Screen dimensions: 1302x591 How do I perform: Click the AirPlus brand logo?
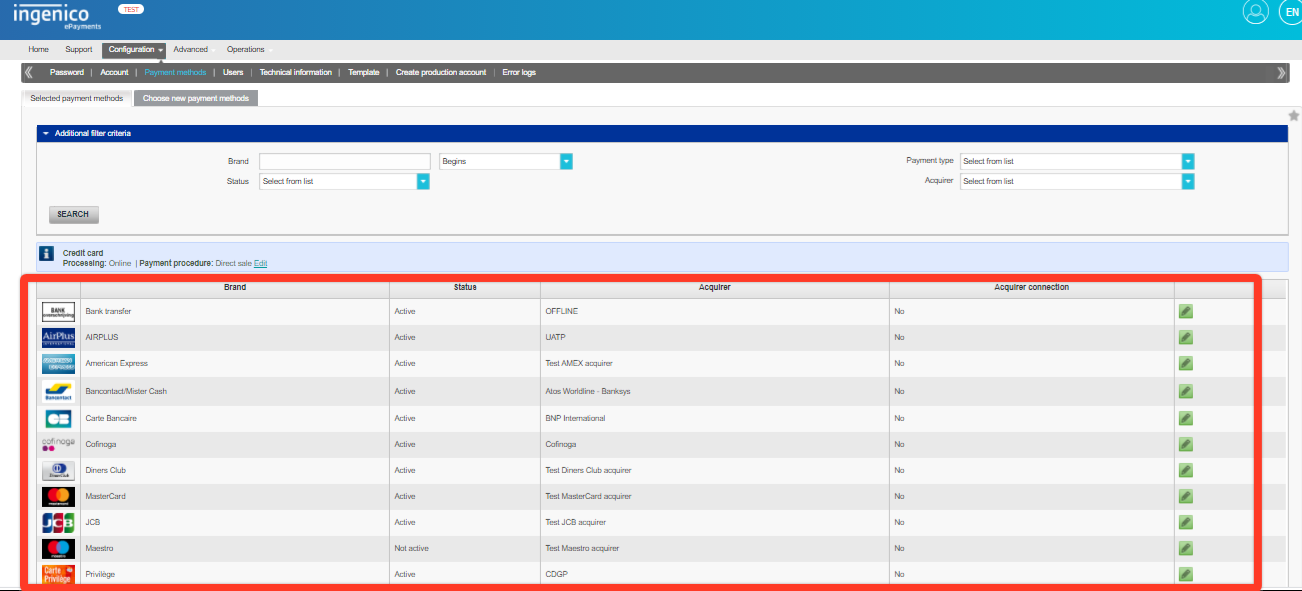59,338
